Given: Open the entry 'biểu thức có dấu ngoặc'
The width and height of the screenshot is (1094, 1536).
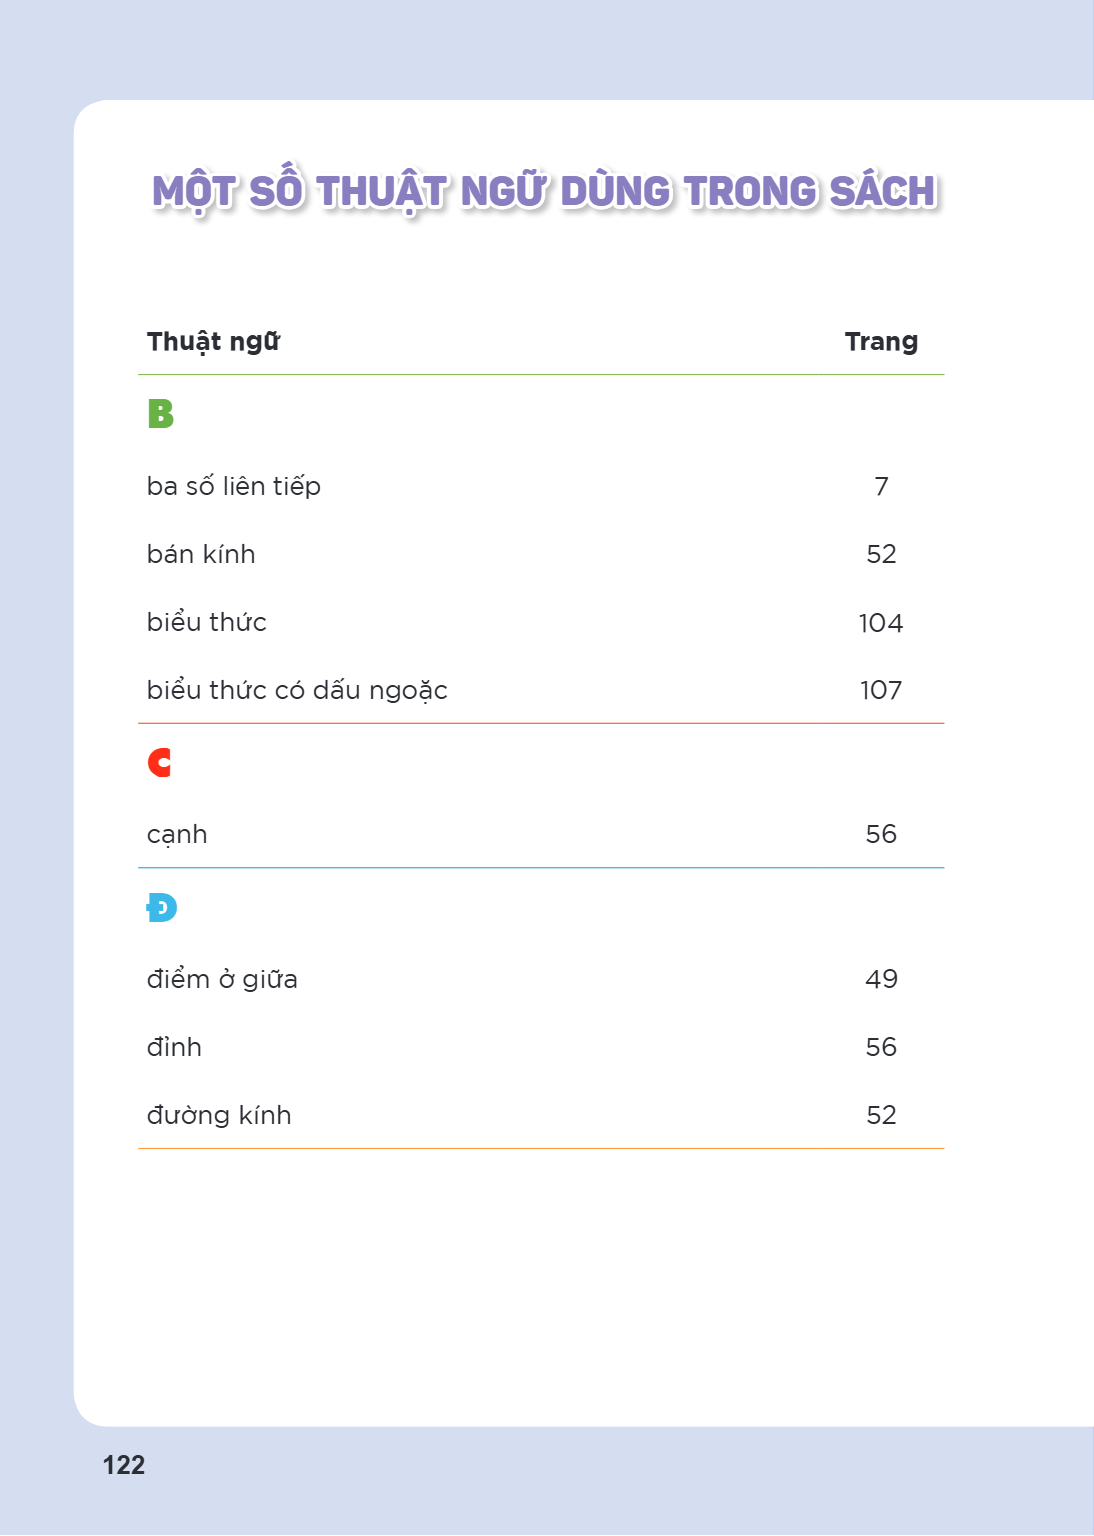Looking at the screenshot, I should [297, 690].
